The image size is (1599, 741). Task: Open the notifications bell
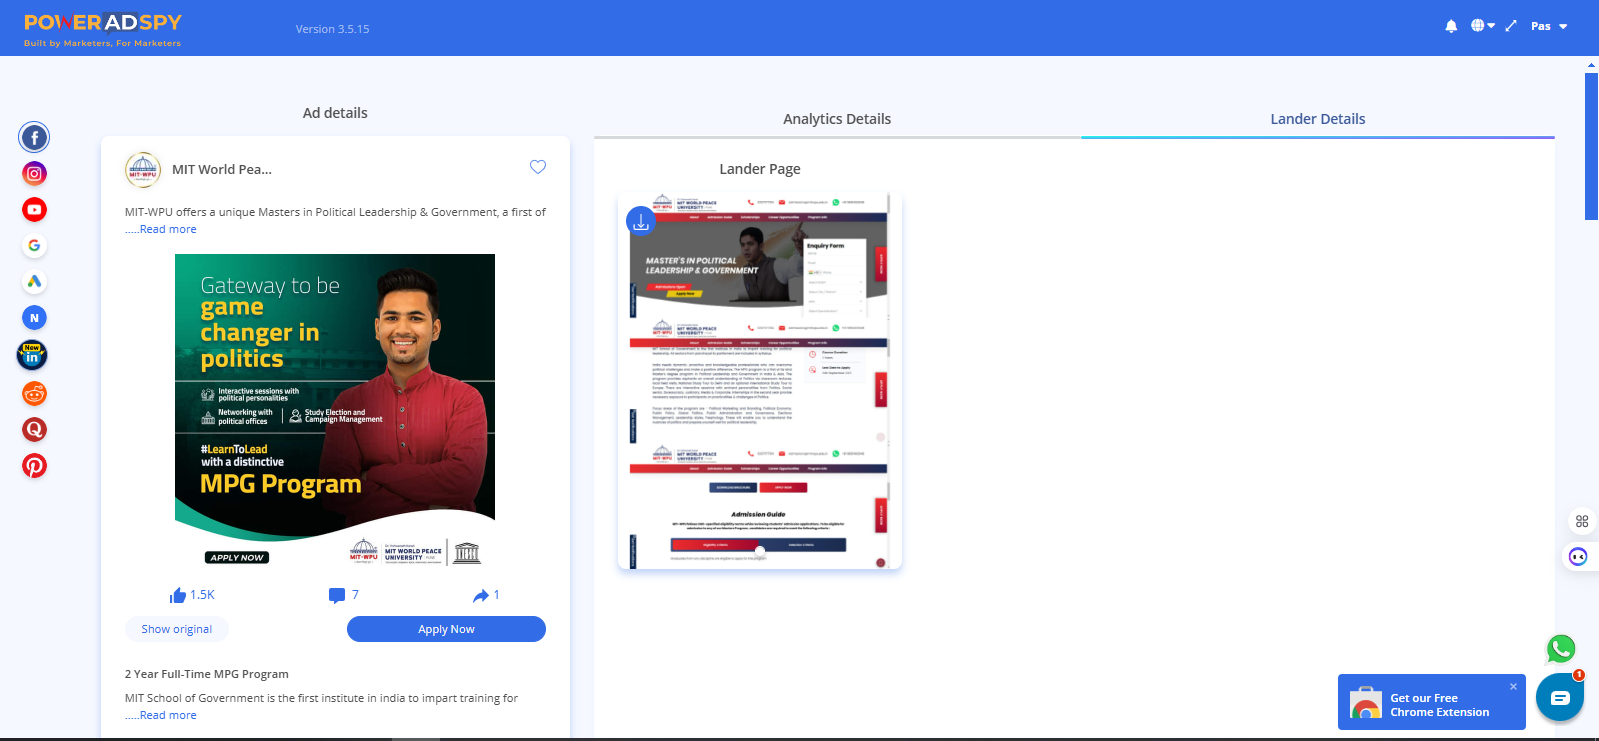(x=1451, y=26)
